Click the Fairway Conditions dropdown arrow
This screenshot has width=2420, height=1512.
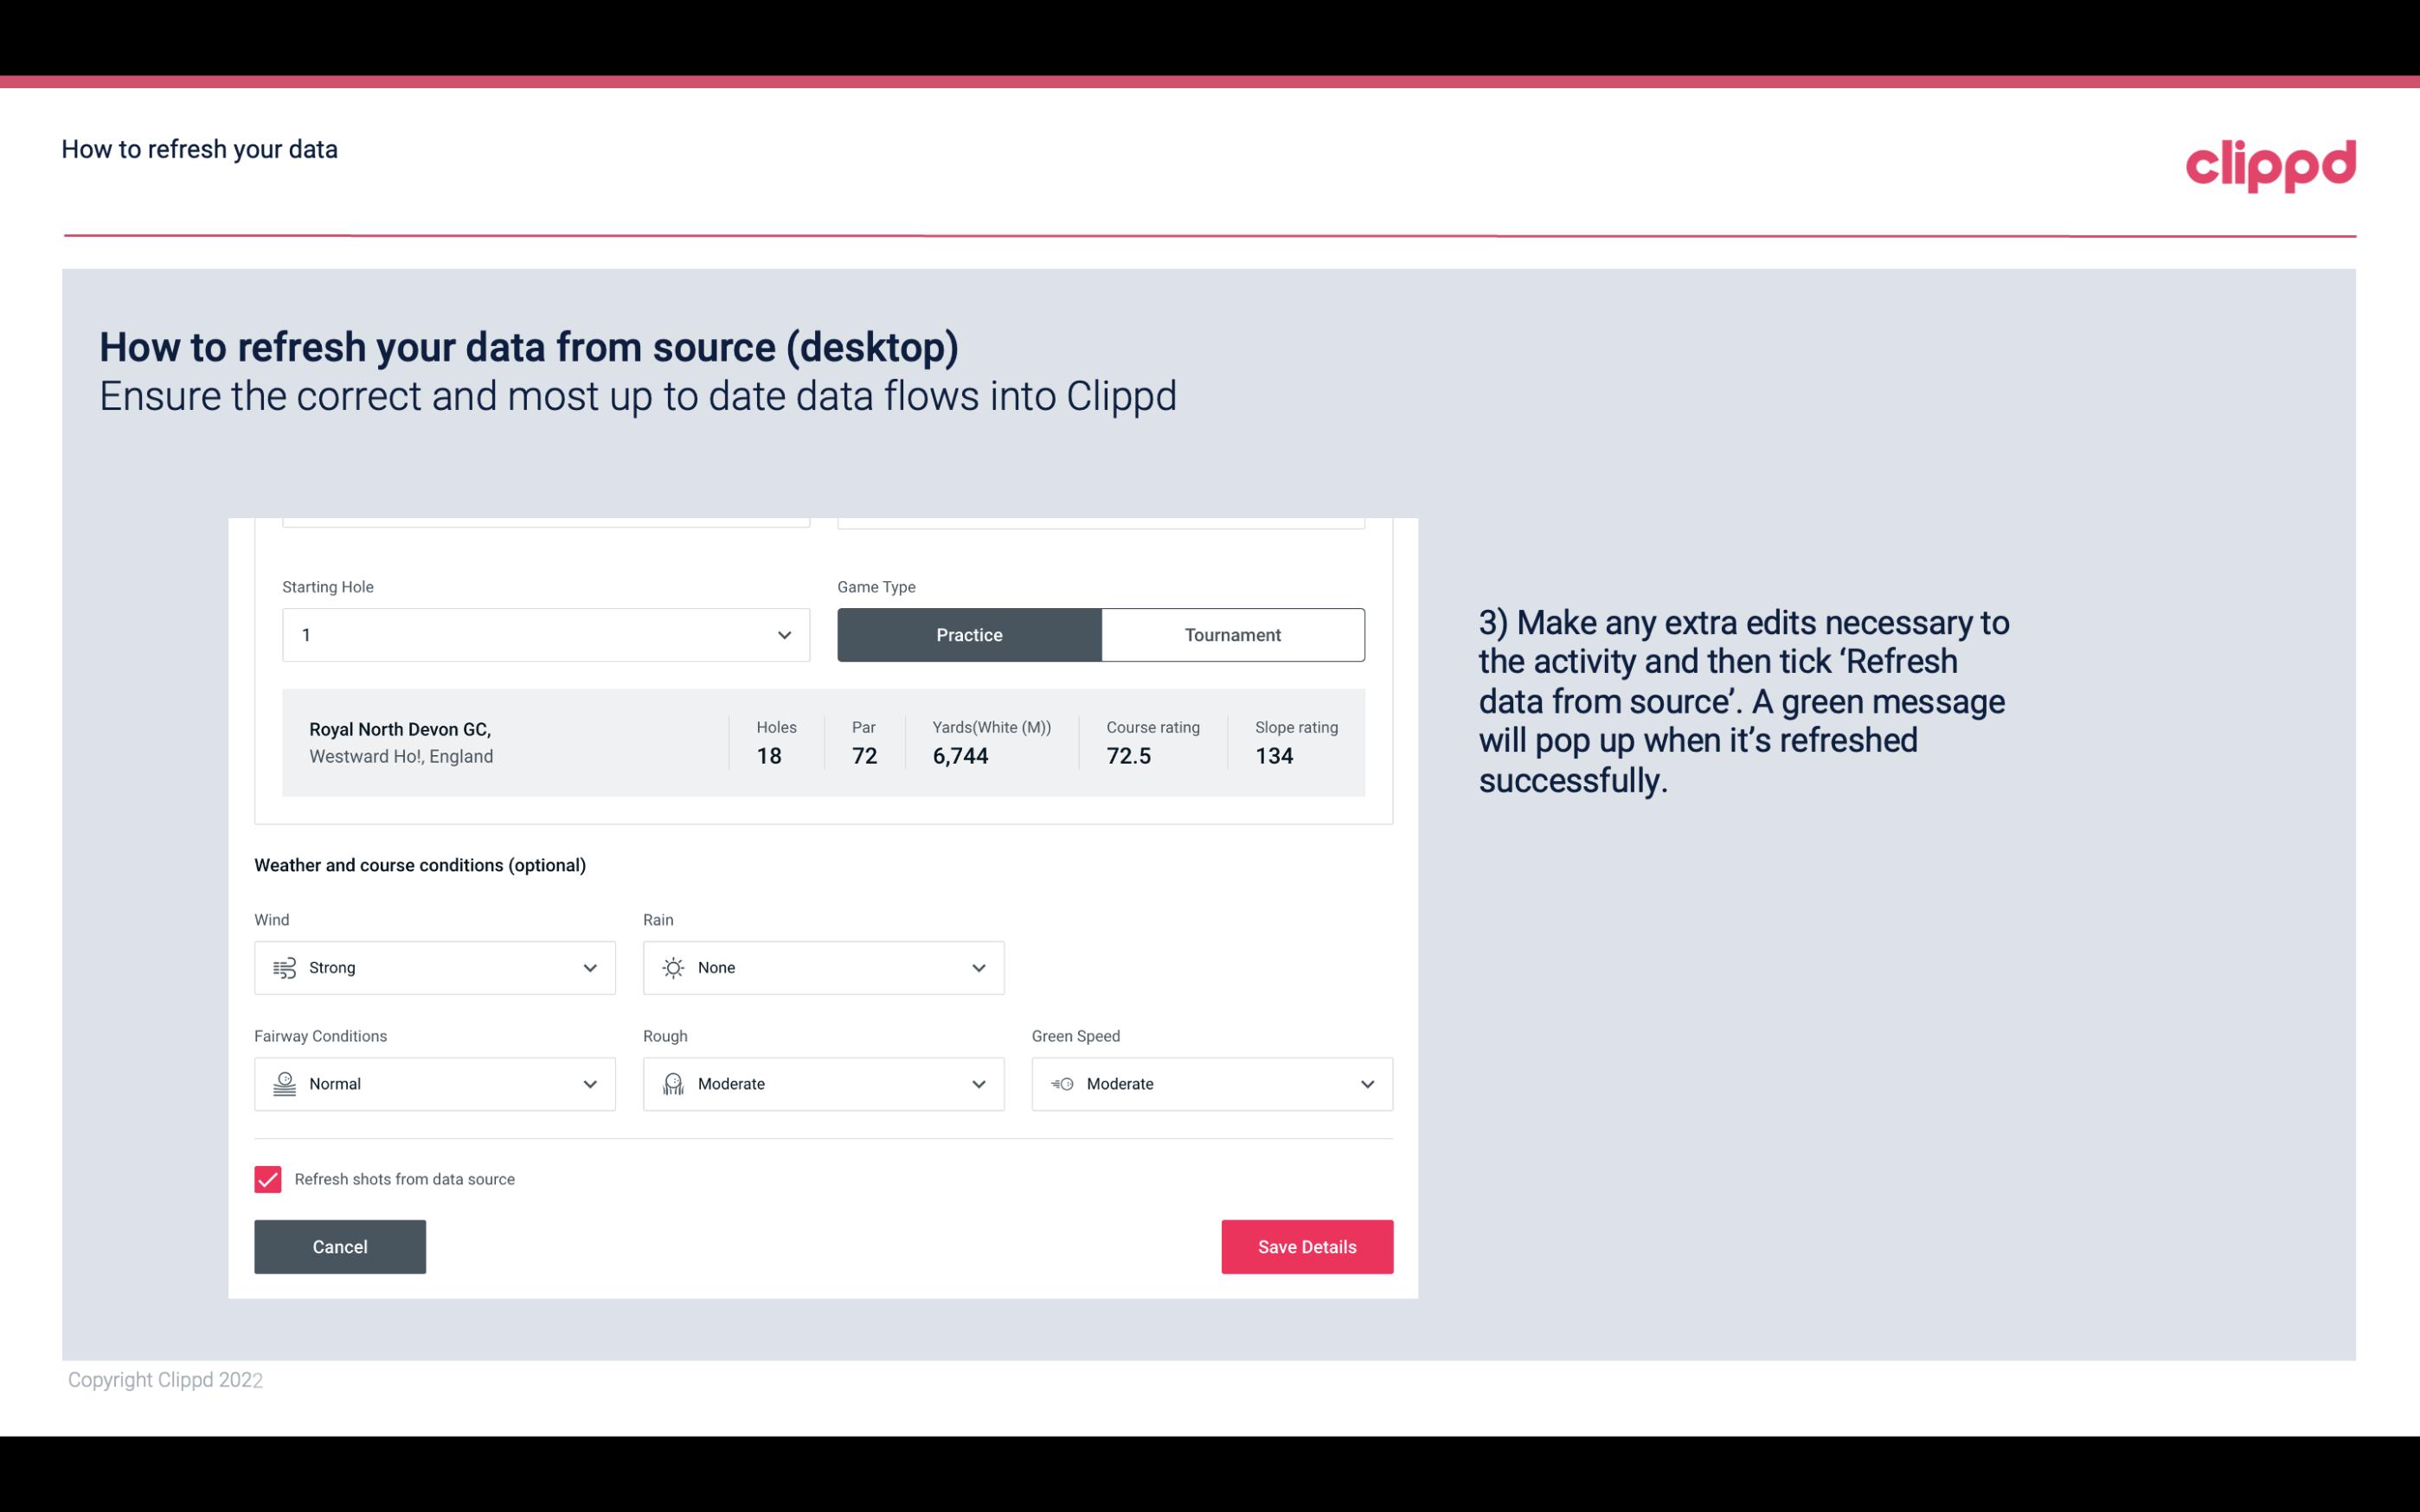click(x=591, y=1084)
